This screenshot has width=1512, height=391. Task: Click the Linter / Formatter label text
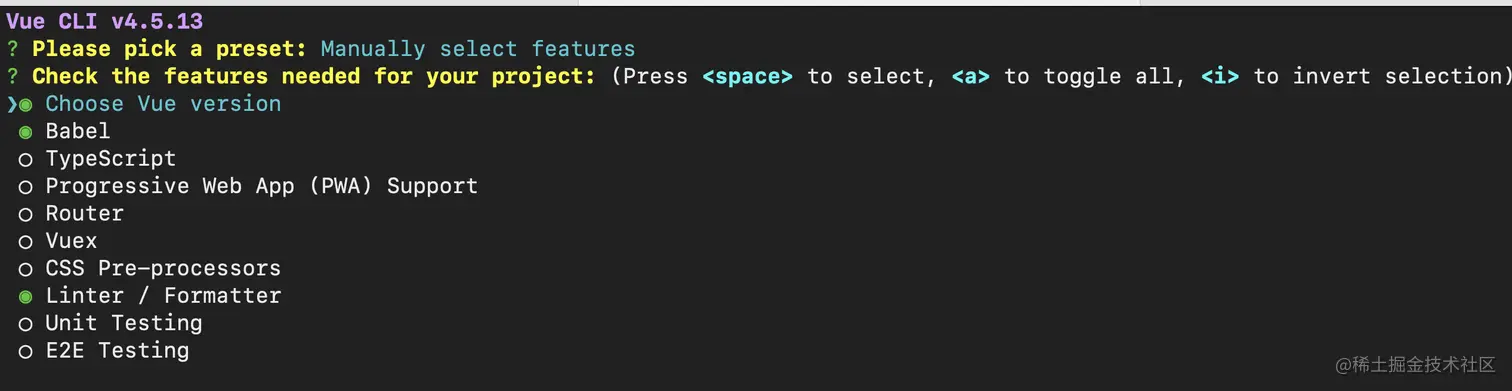[x=163, y=296]
